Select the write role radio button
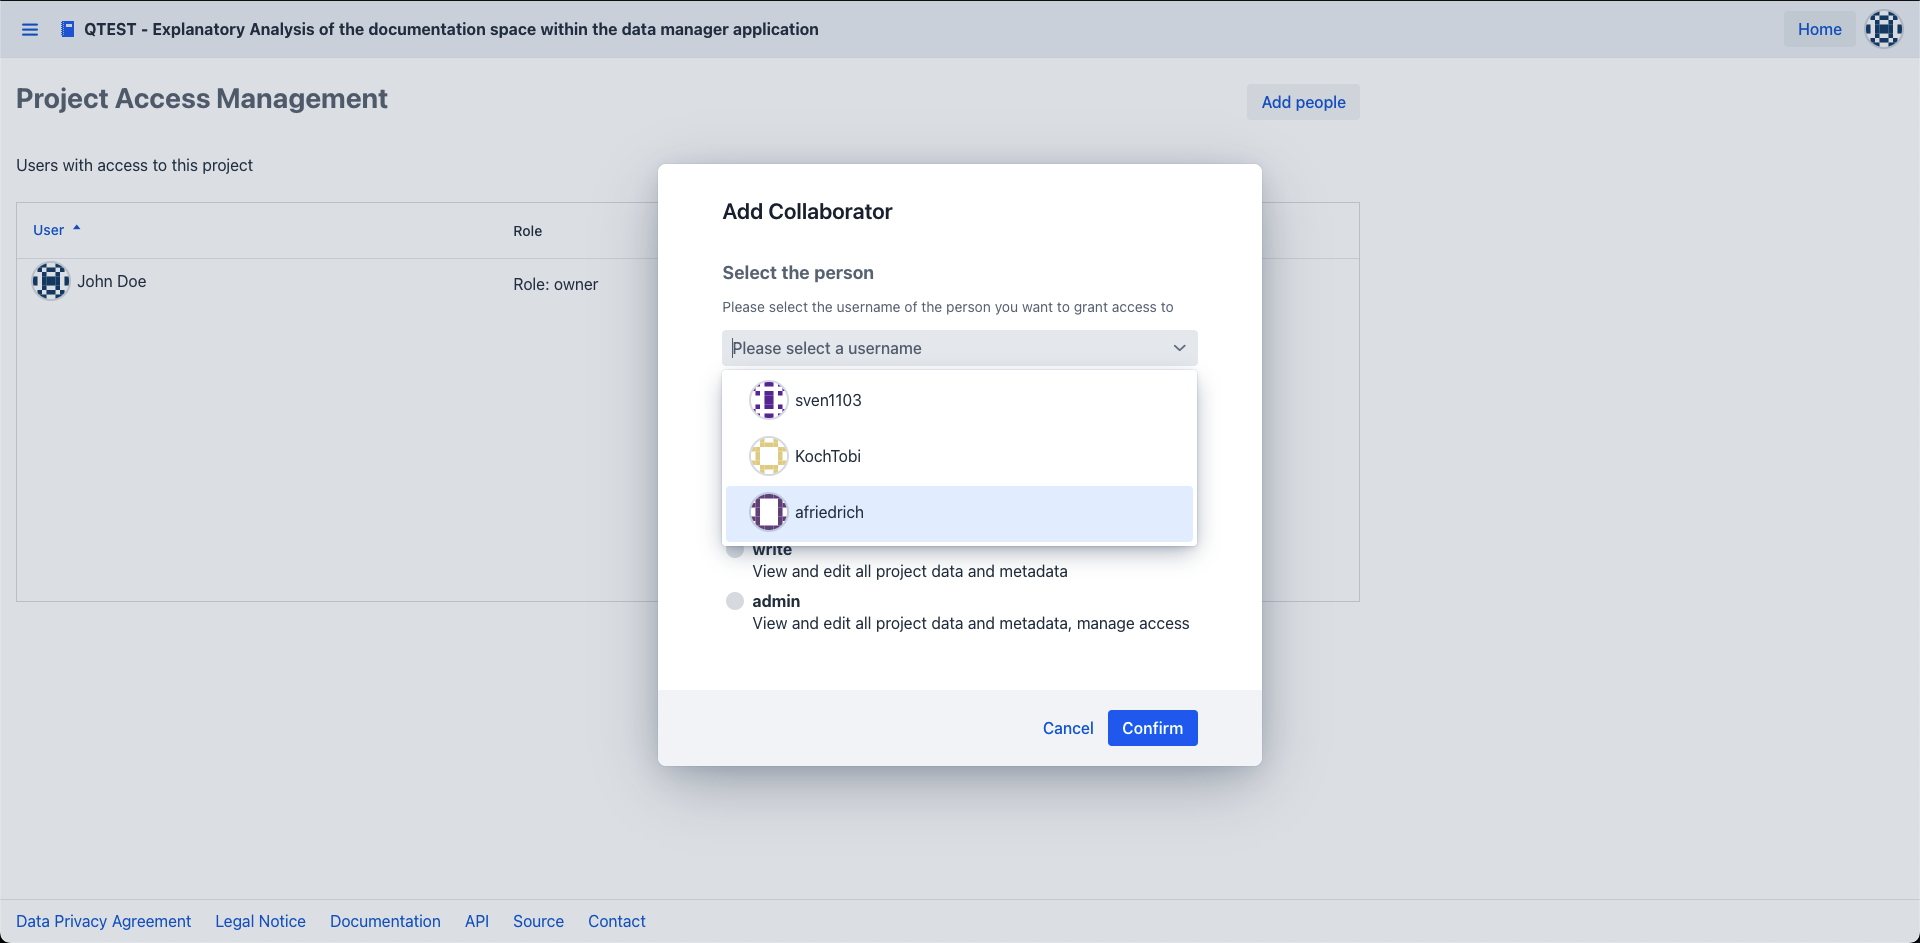1920x943 pixels. click(x=735, y=551)
